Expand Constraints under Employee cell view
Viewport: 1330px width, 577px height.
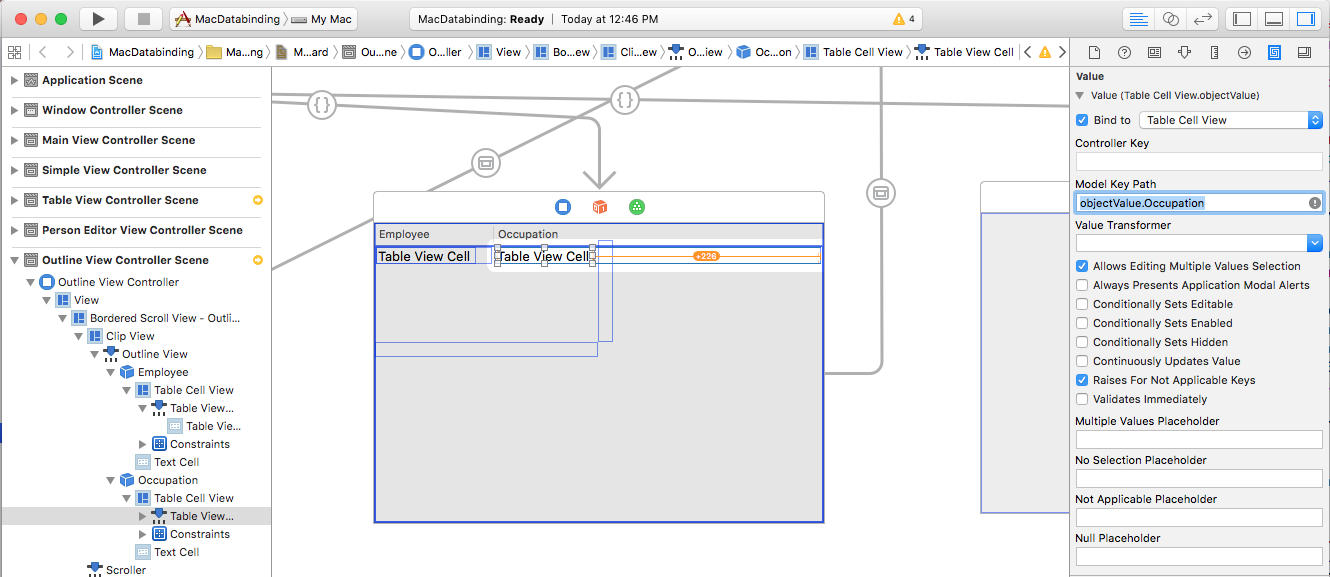(142, 444)
